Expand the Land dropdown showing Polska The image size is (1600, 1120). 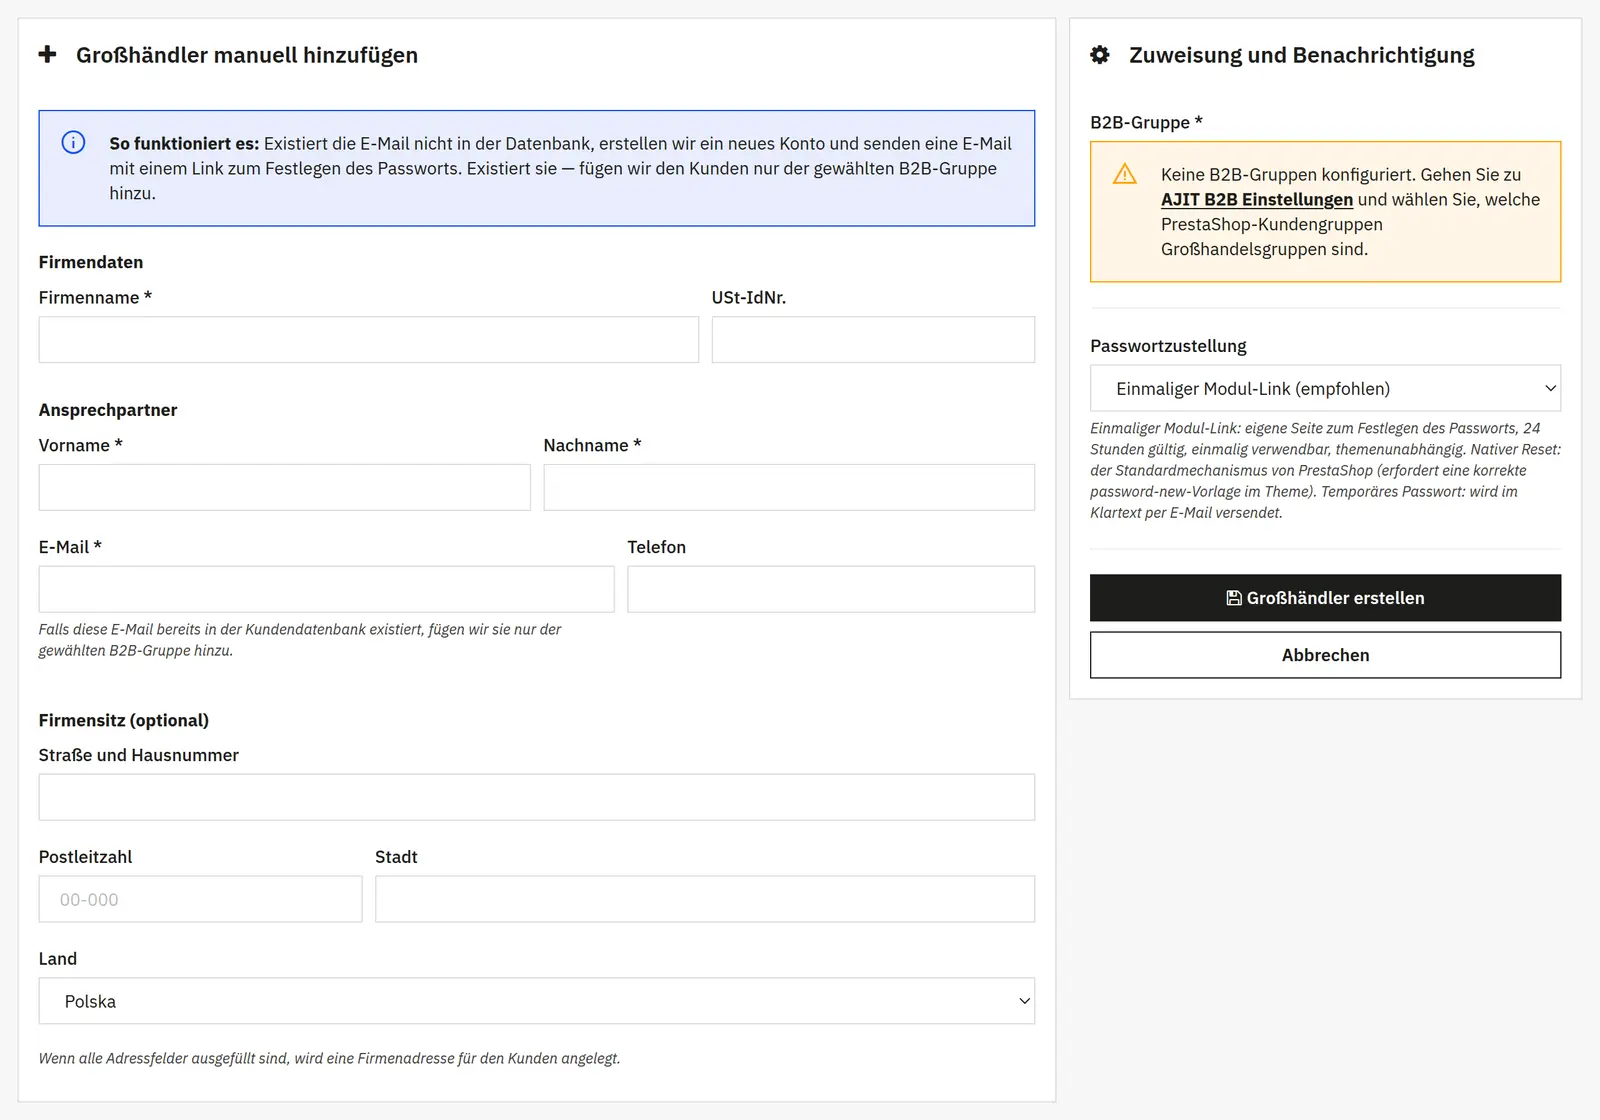537,1001
